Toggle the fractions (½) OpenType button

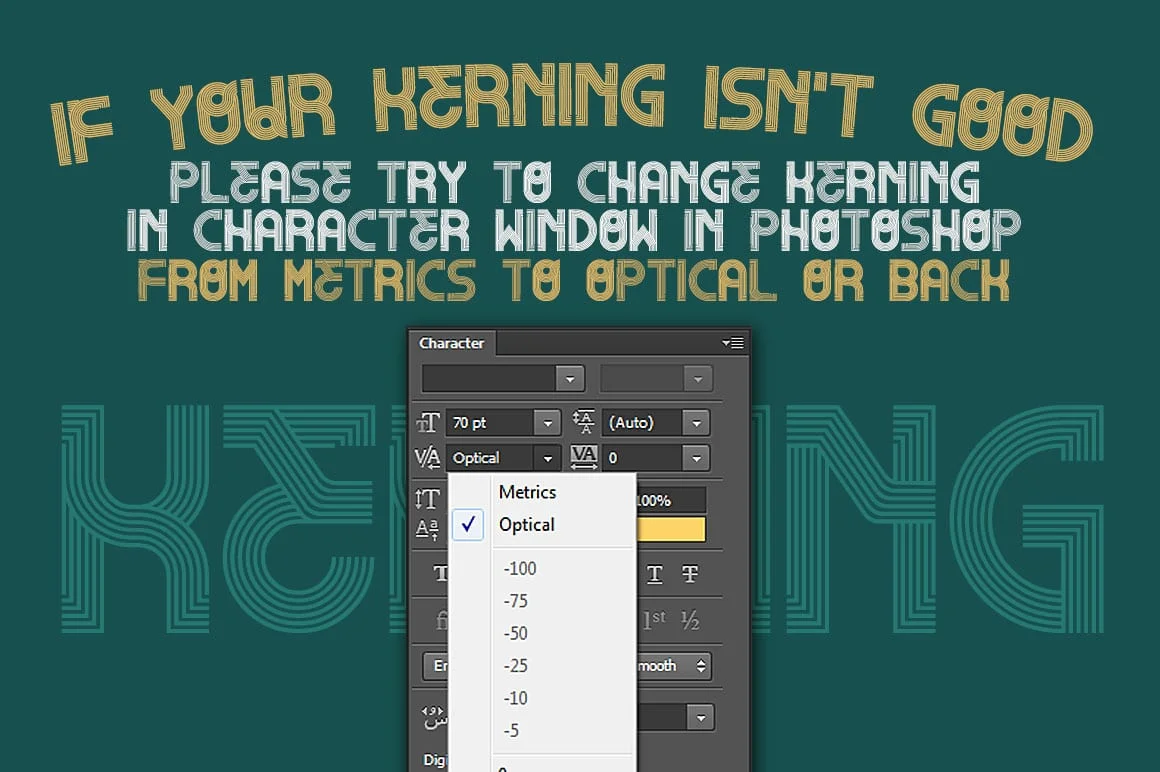pos(690,621)
